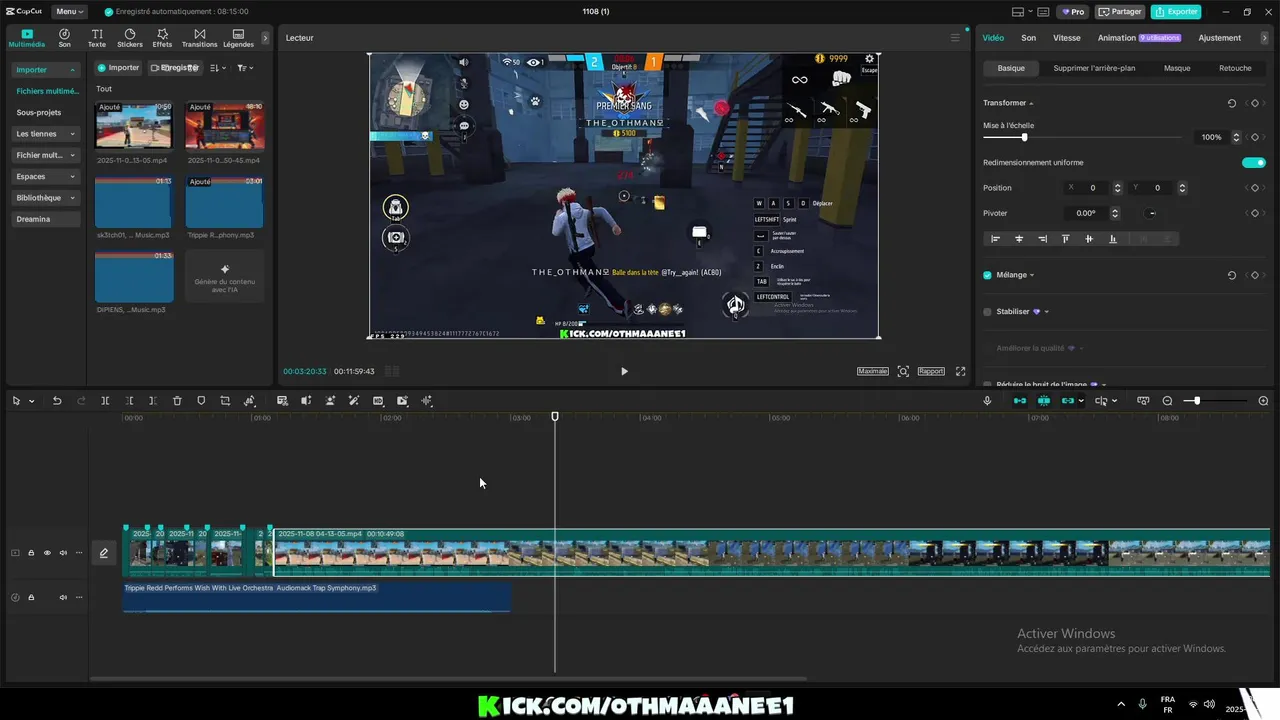This screenshot has width=1280, height=720.
Task: Open the selection tool dropdown arrow
Action: click(32, 401)
